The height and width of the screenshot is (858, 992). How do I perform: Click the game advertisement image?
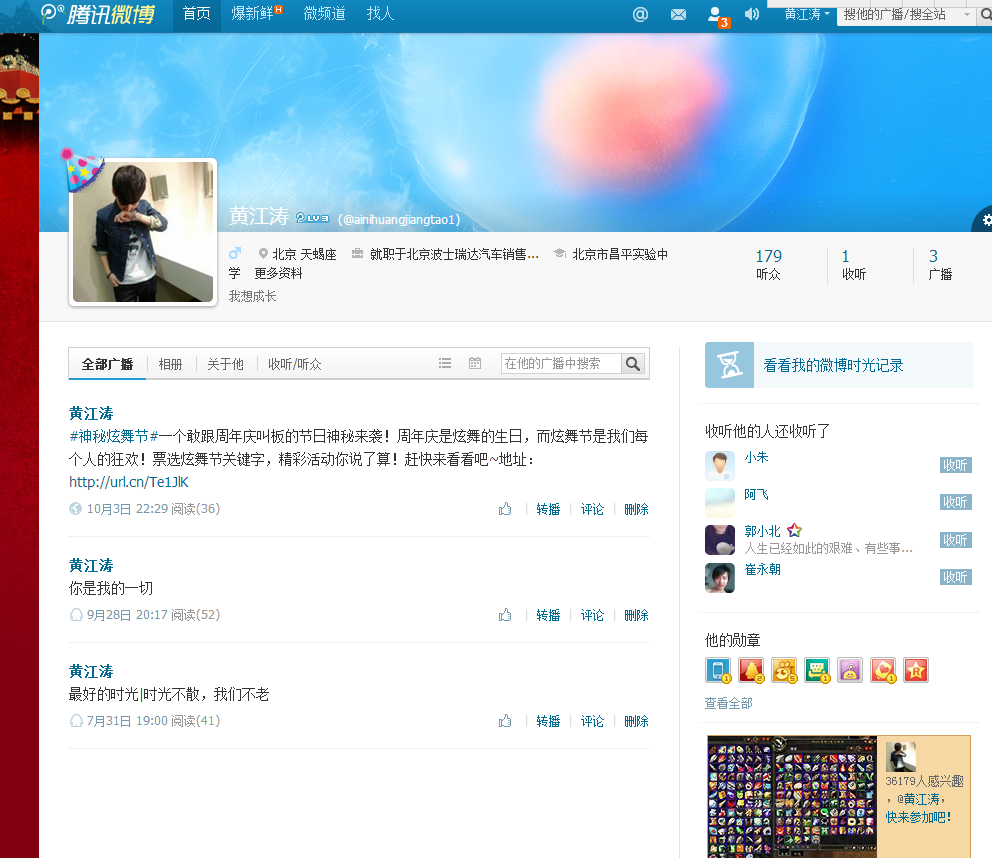point(792,797)
